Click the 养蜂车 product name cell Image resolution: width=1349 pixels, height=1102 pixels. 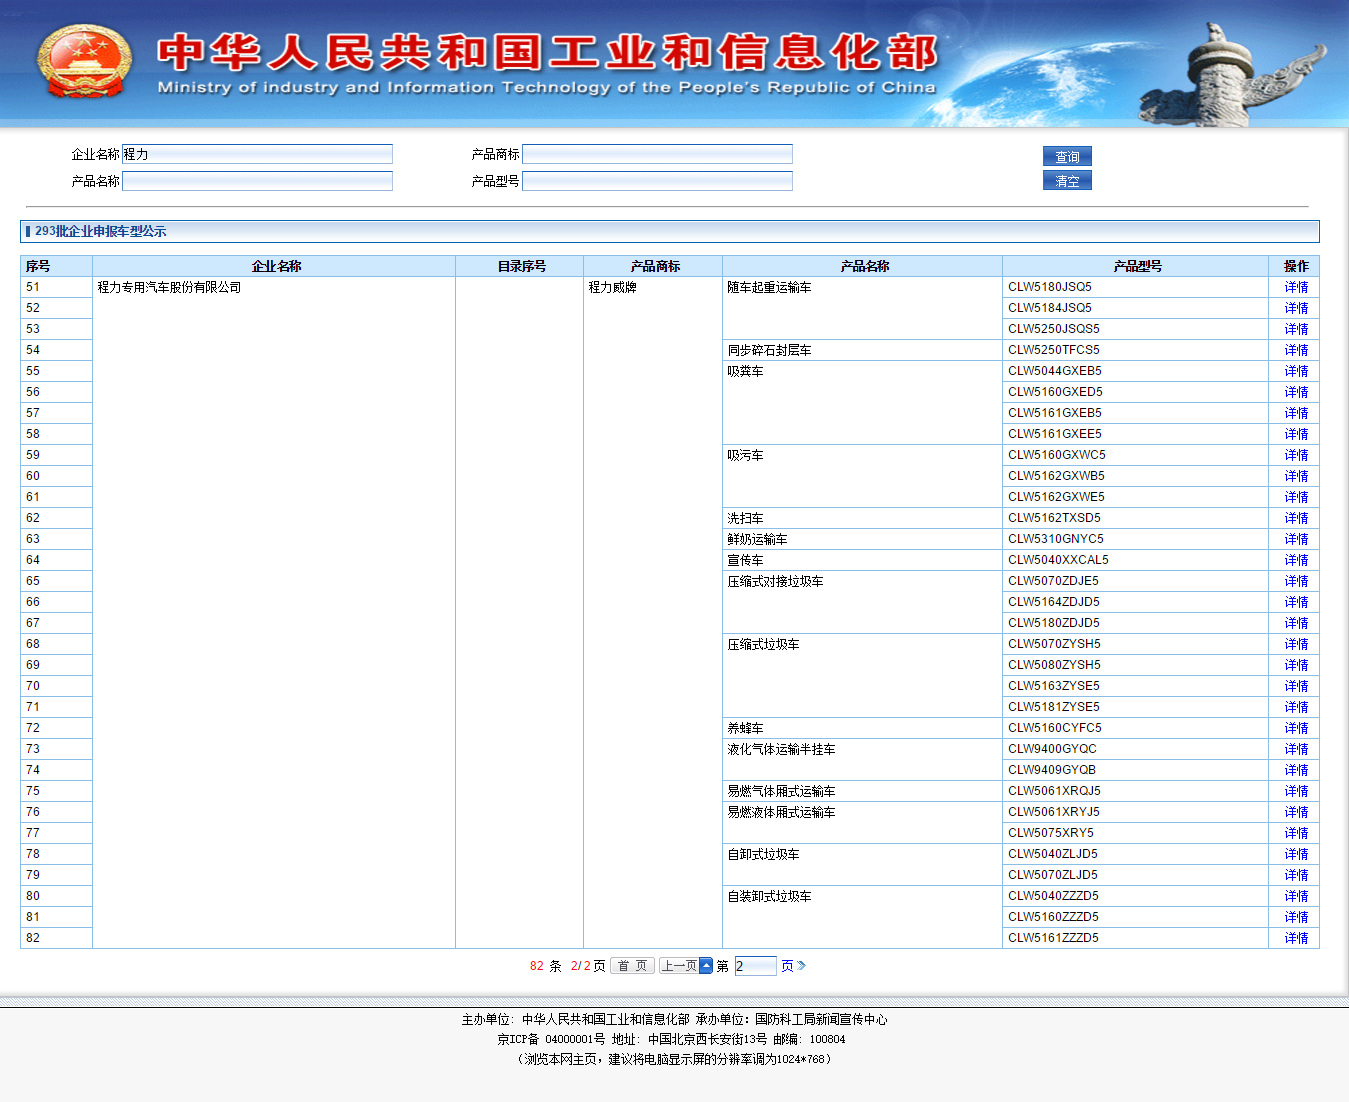pyautogui.click(x=863, y=728)
